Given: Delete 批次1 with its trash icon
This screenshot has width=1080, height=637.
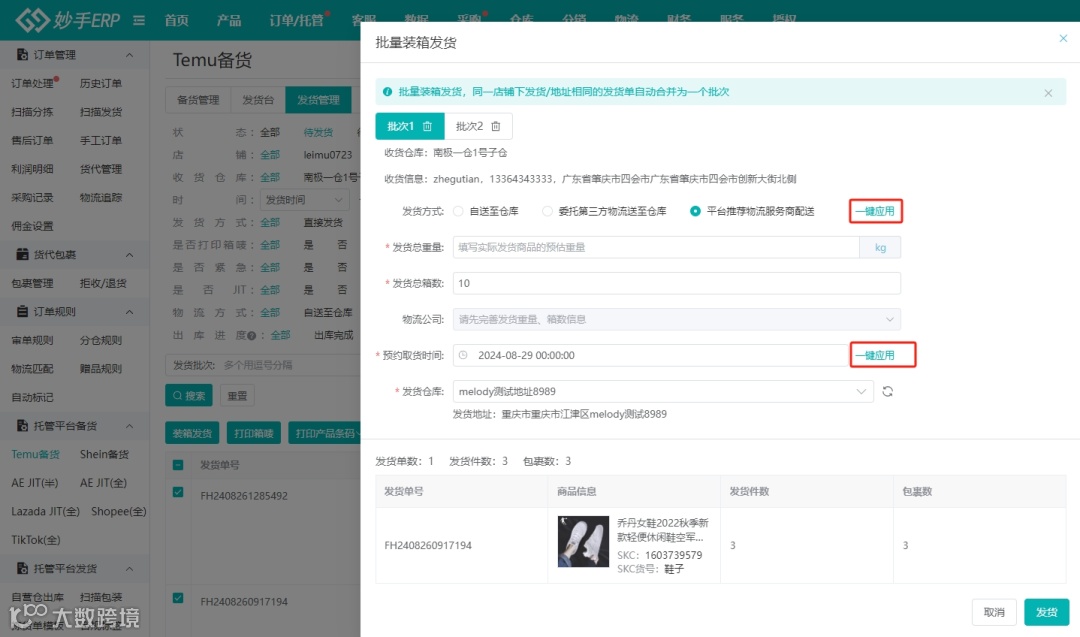Looking at the screenshot, I should (x=427, y=126).
